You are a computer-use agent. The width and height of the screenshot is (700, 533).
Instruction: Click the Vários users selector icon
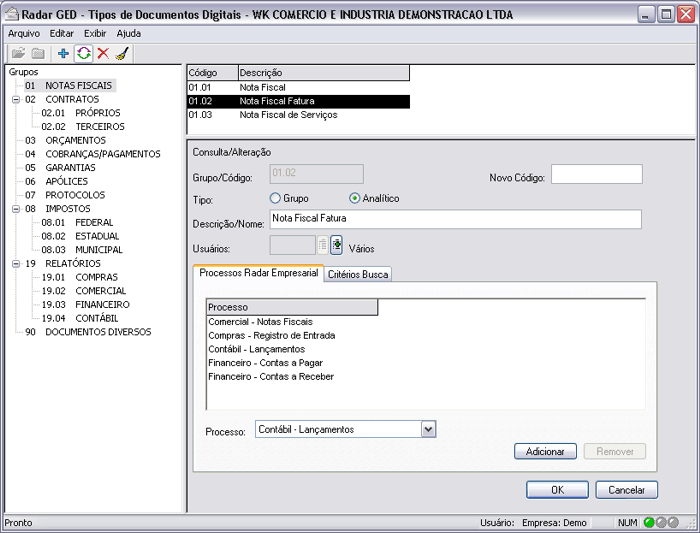coord(337,245)
